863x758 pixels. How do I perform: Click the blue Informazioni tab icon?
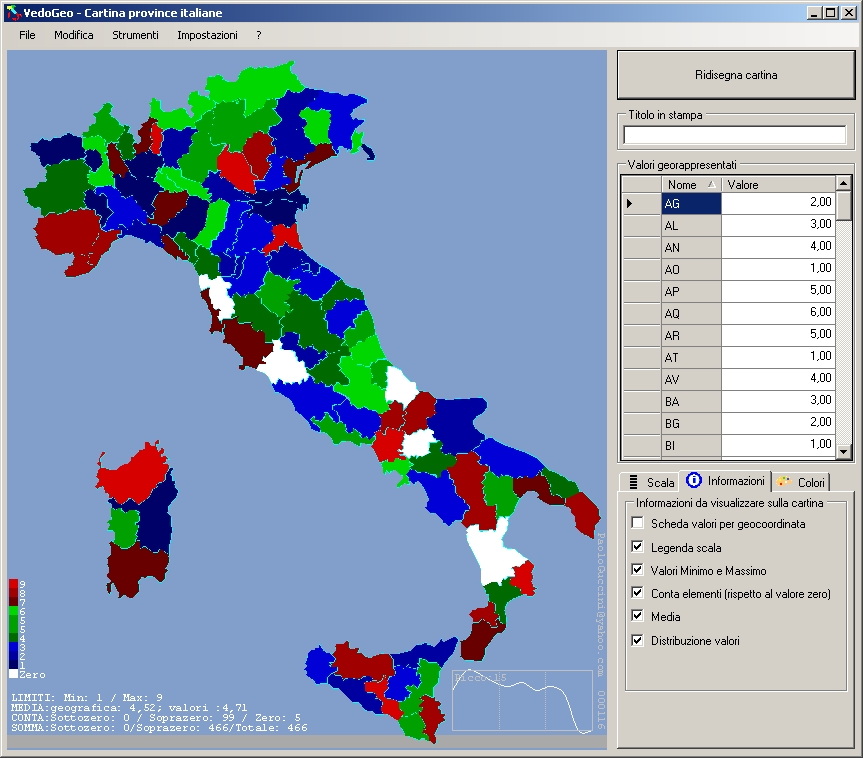coord(693,481)
